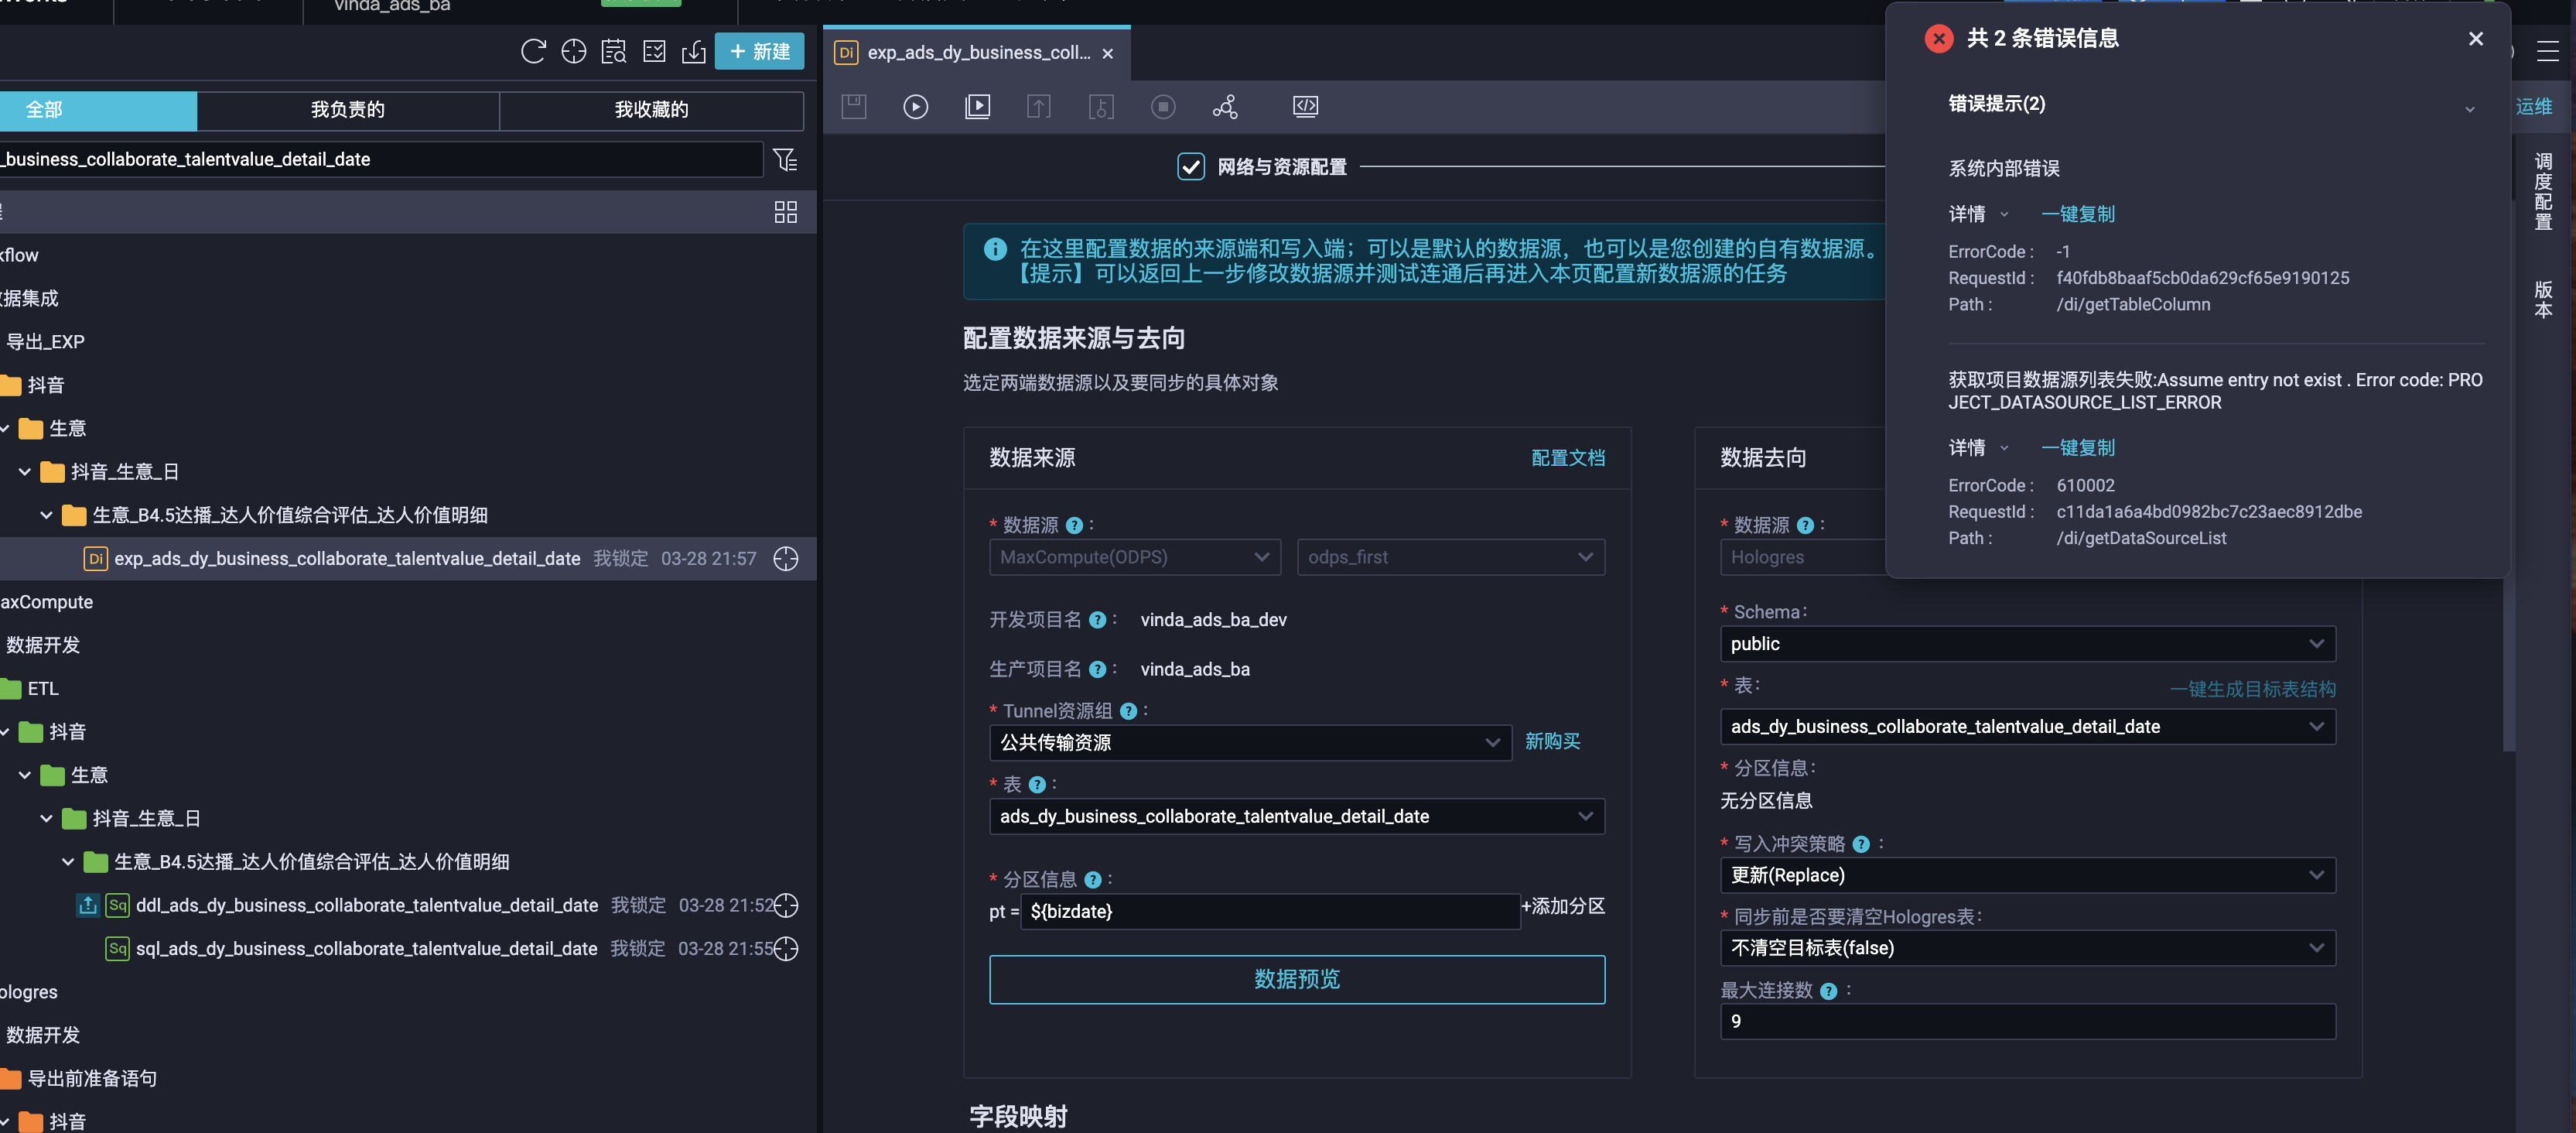2576x1133 pixels.
Task: Open the 配置文档 link
Action: [1568, 459]
